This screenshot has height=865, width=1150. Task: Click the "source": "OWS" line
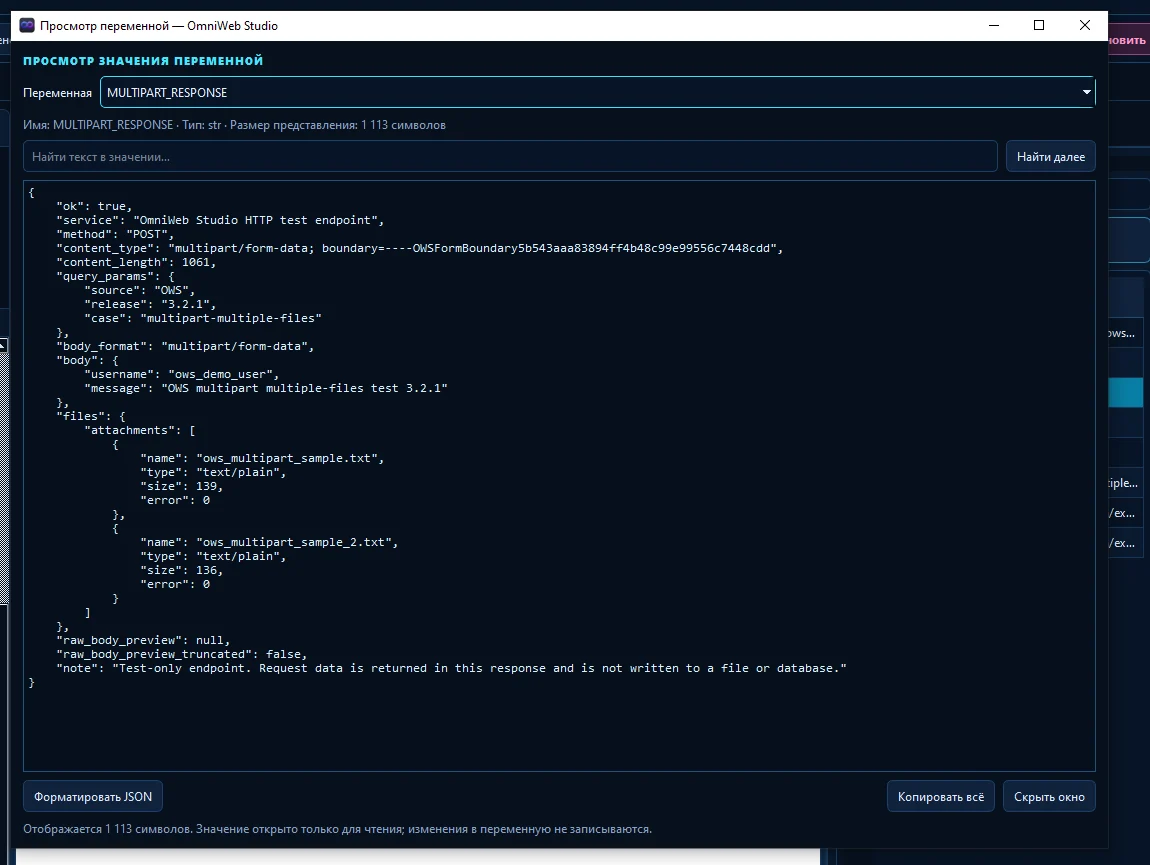pyautogui.click(x=139, y=290)
